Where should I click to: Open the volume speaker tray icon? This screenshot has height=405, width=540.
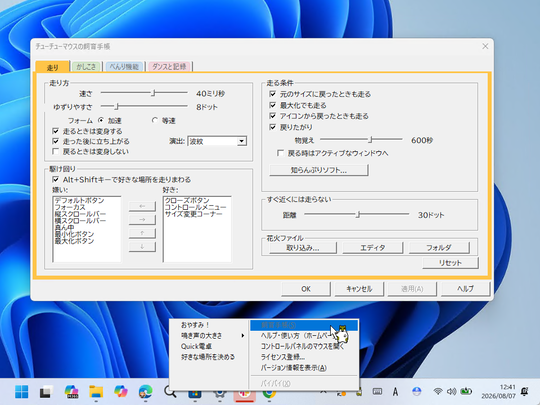tap(451, 391)
